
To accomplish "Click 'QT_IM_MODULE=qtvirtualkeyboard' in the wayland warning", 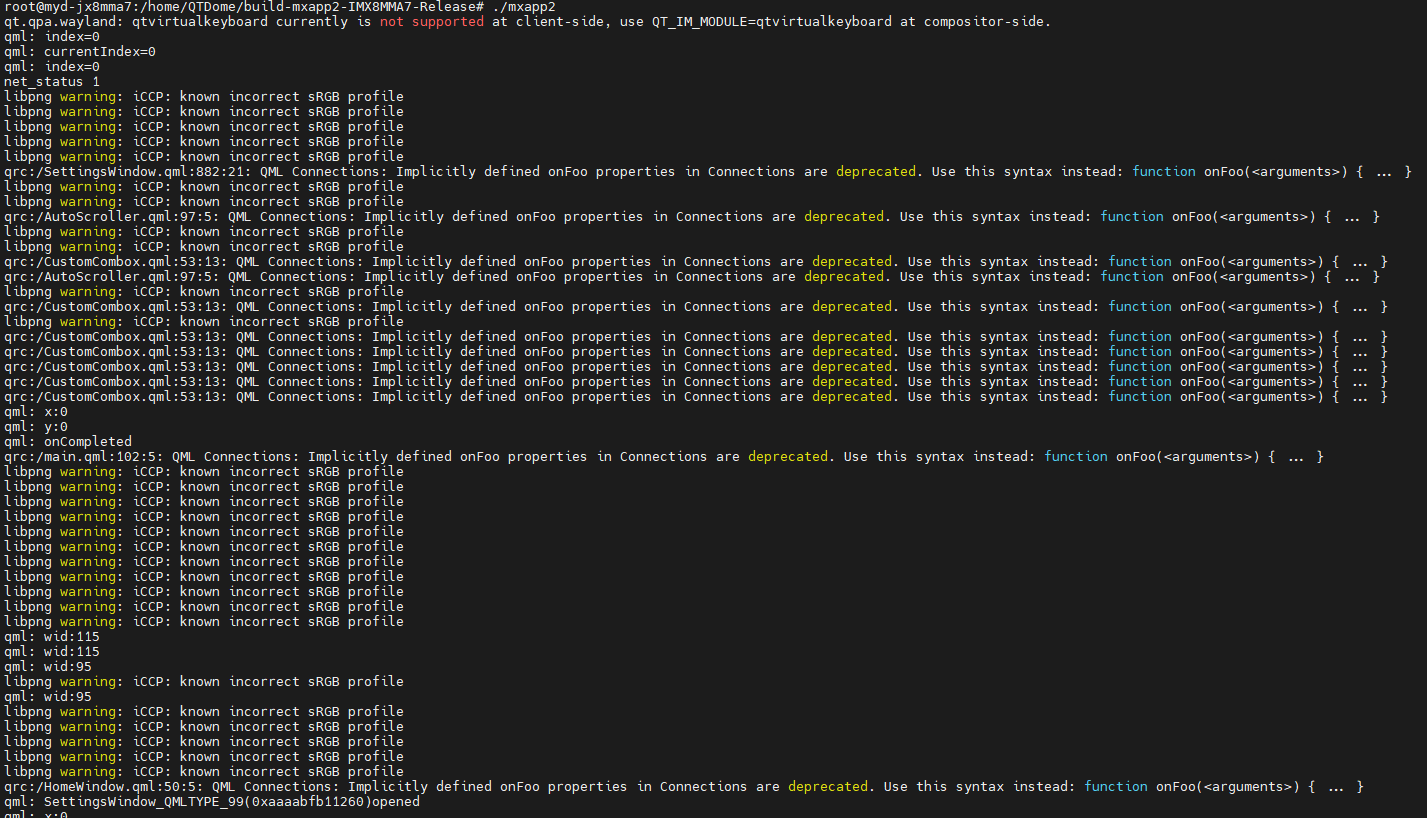I will tap(772, 21).
